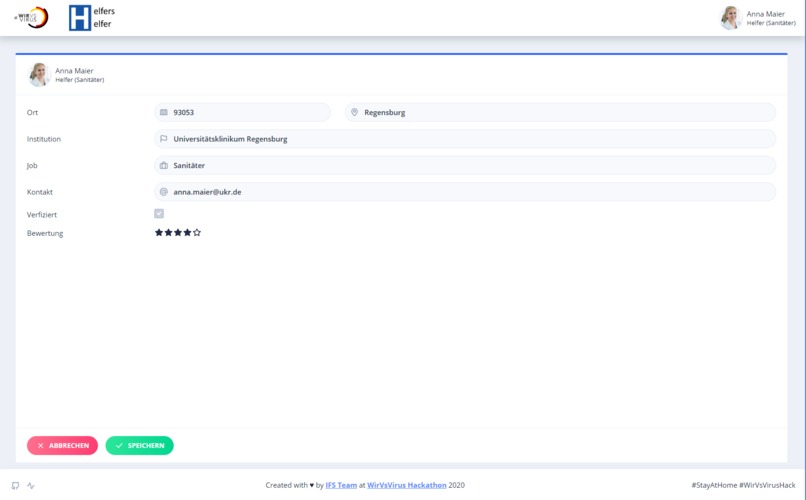Viewport: 806px width, 500px height.
Task: Set rating to four stars
Action: click(187, 233)
